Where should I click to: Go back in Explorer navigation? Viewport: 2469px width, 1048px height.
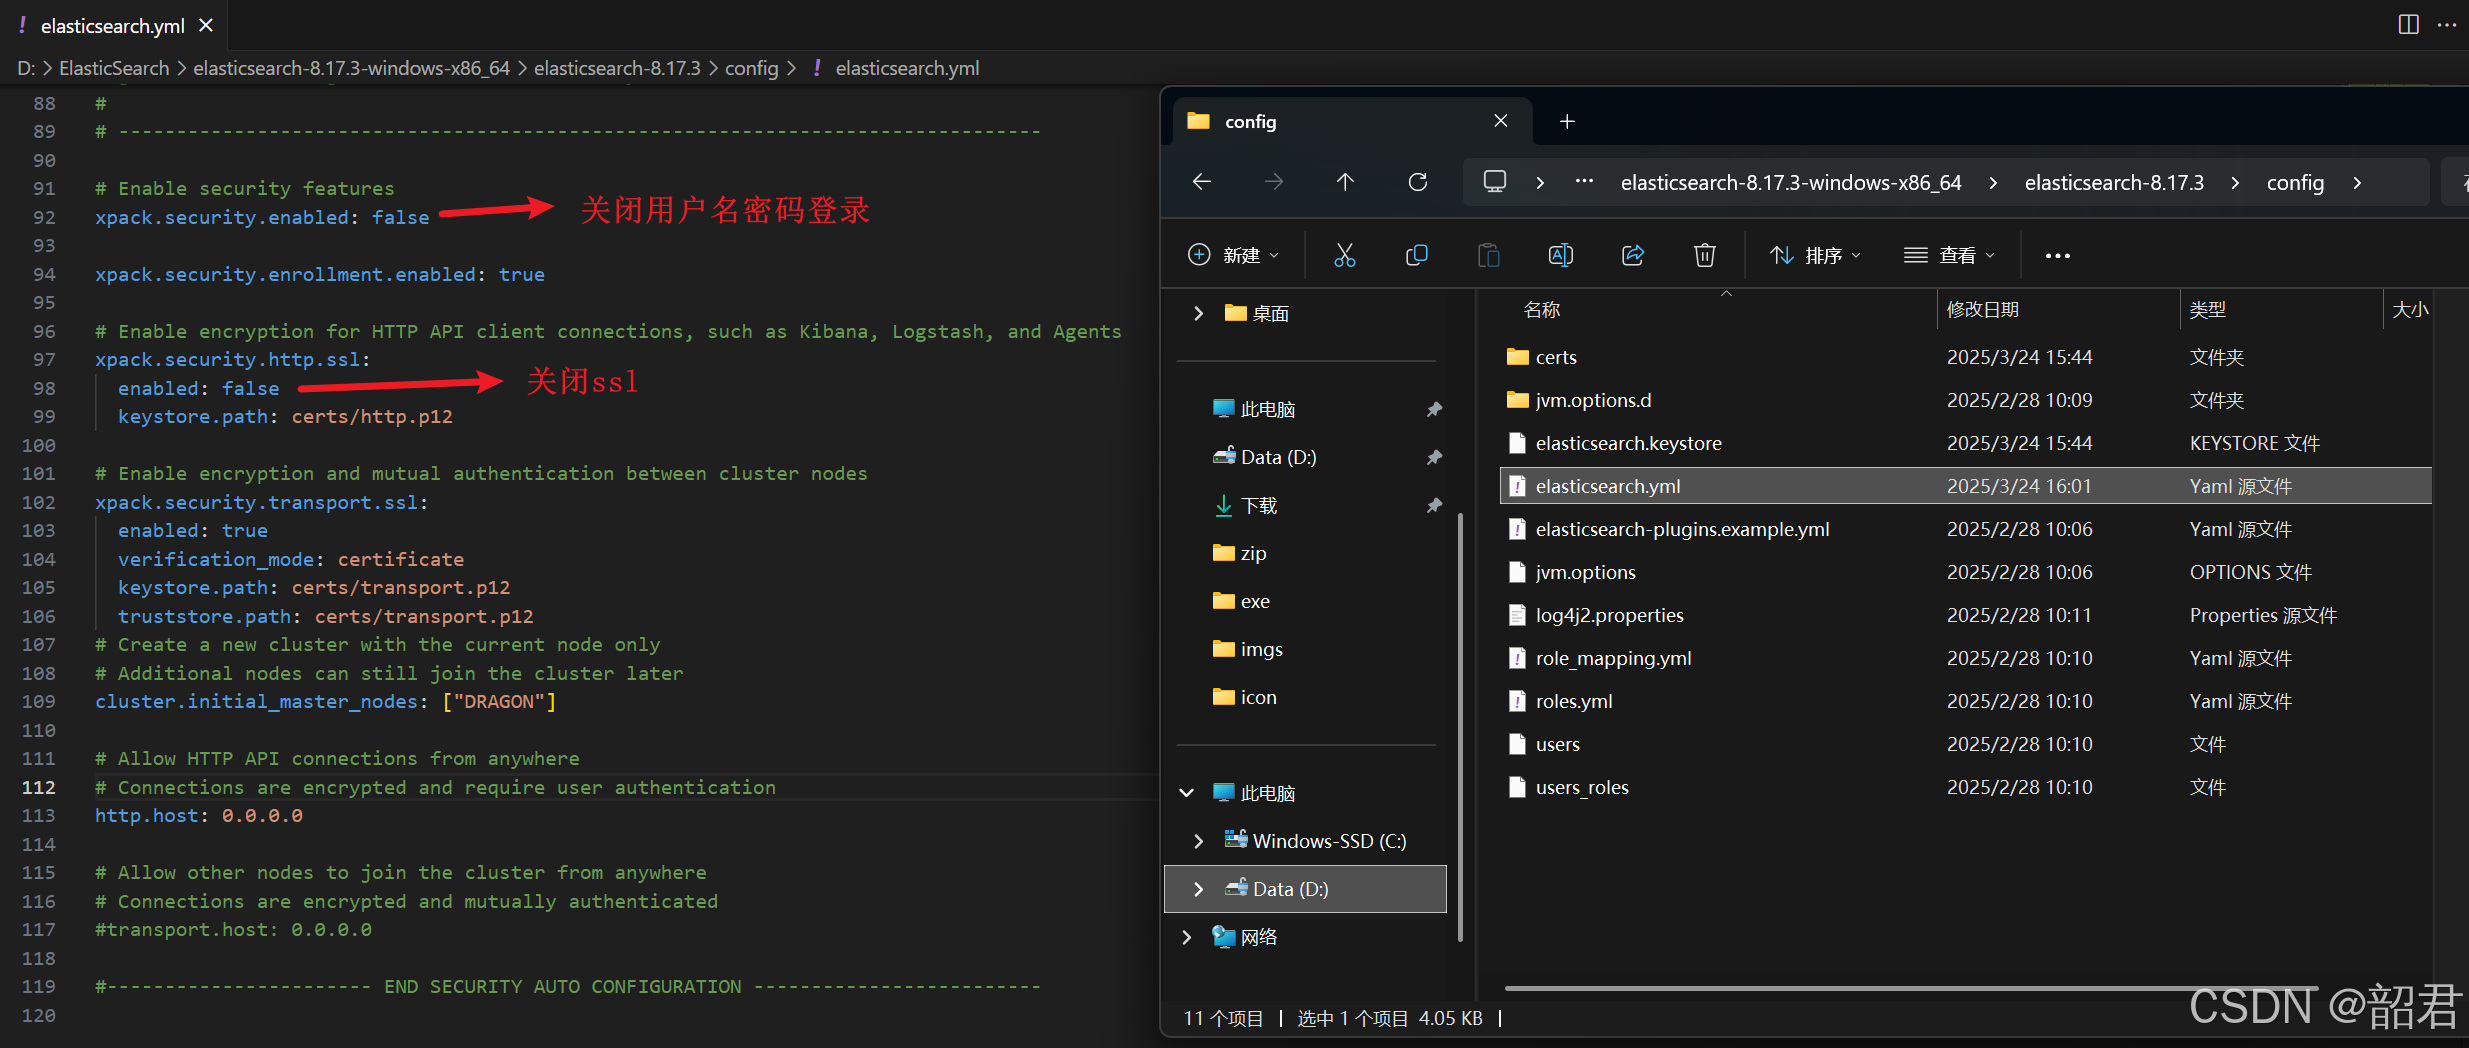click(x=1202, y=181)
